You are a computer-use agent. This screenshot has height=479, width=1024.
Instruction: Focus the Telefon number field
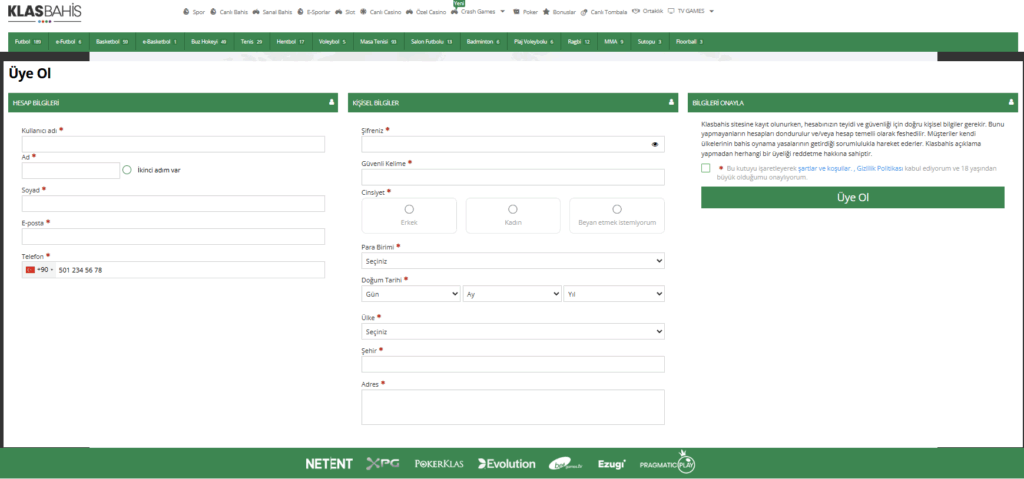pos(189,270)
